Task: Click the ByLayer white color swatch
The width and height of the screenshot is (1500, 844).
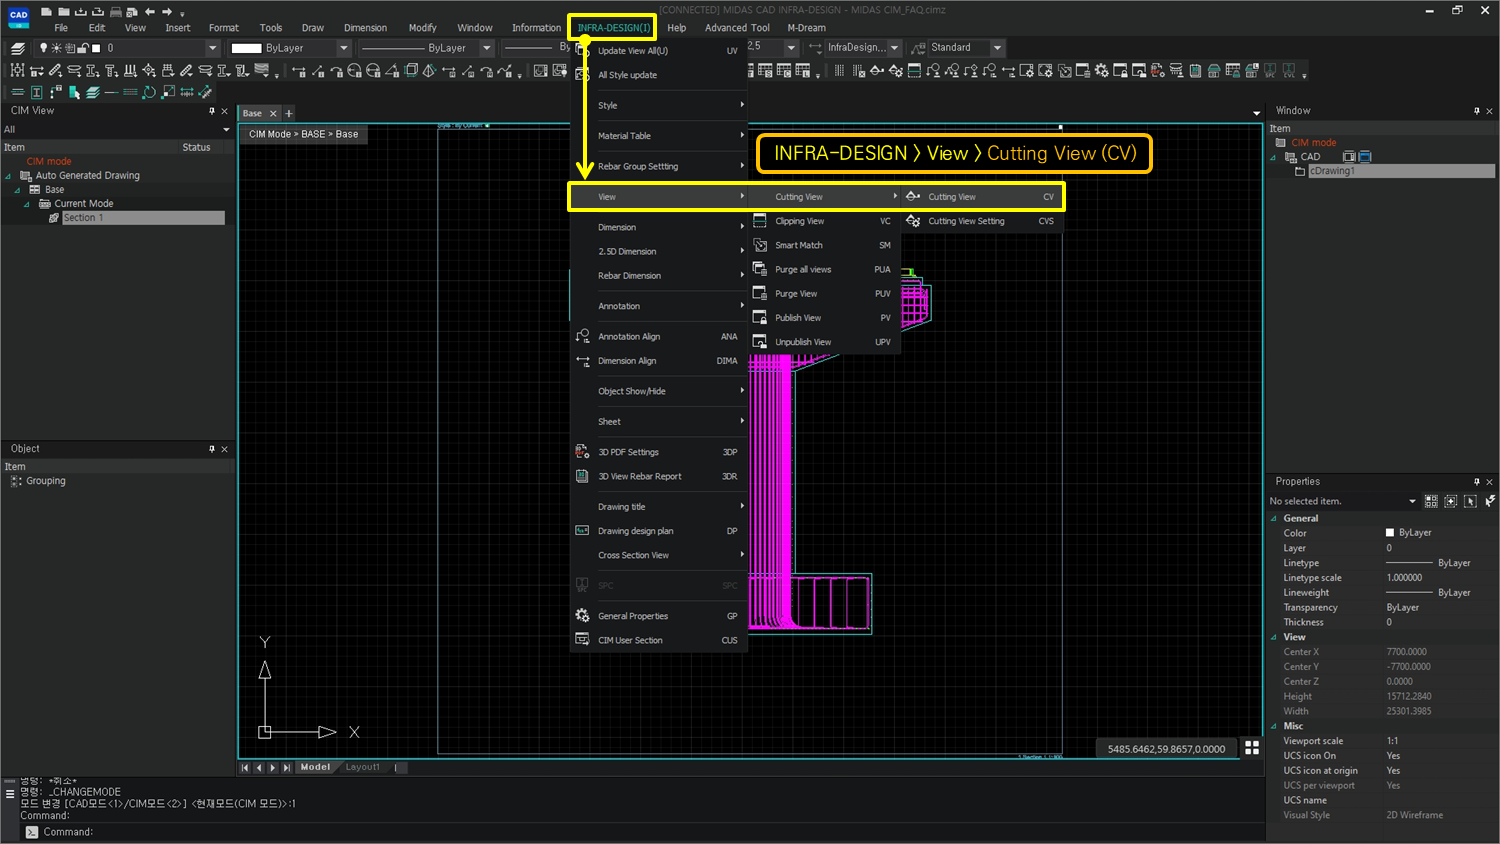Action: point(246,48)
